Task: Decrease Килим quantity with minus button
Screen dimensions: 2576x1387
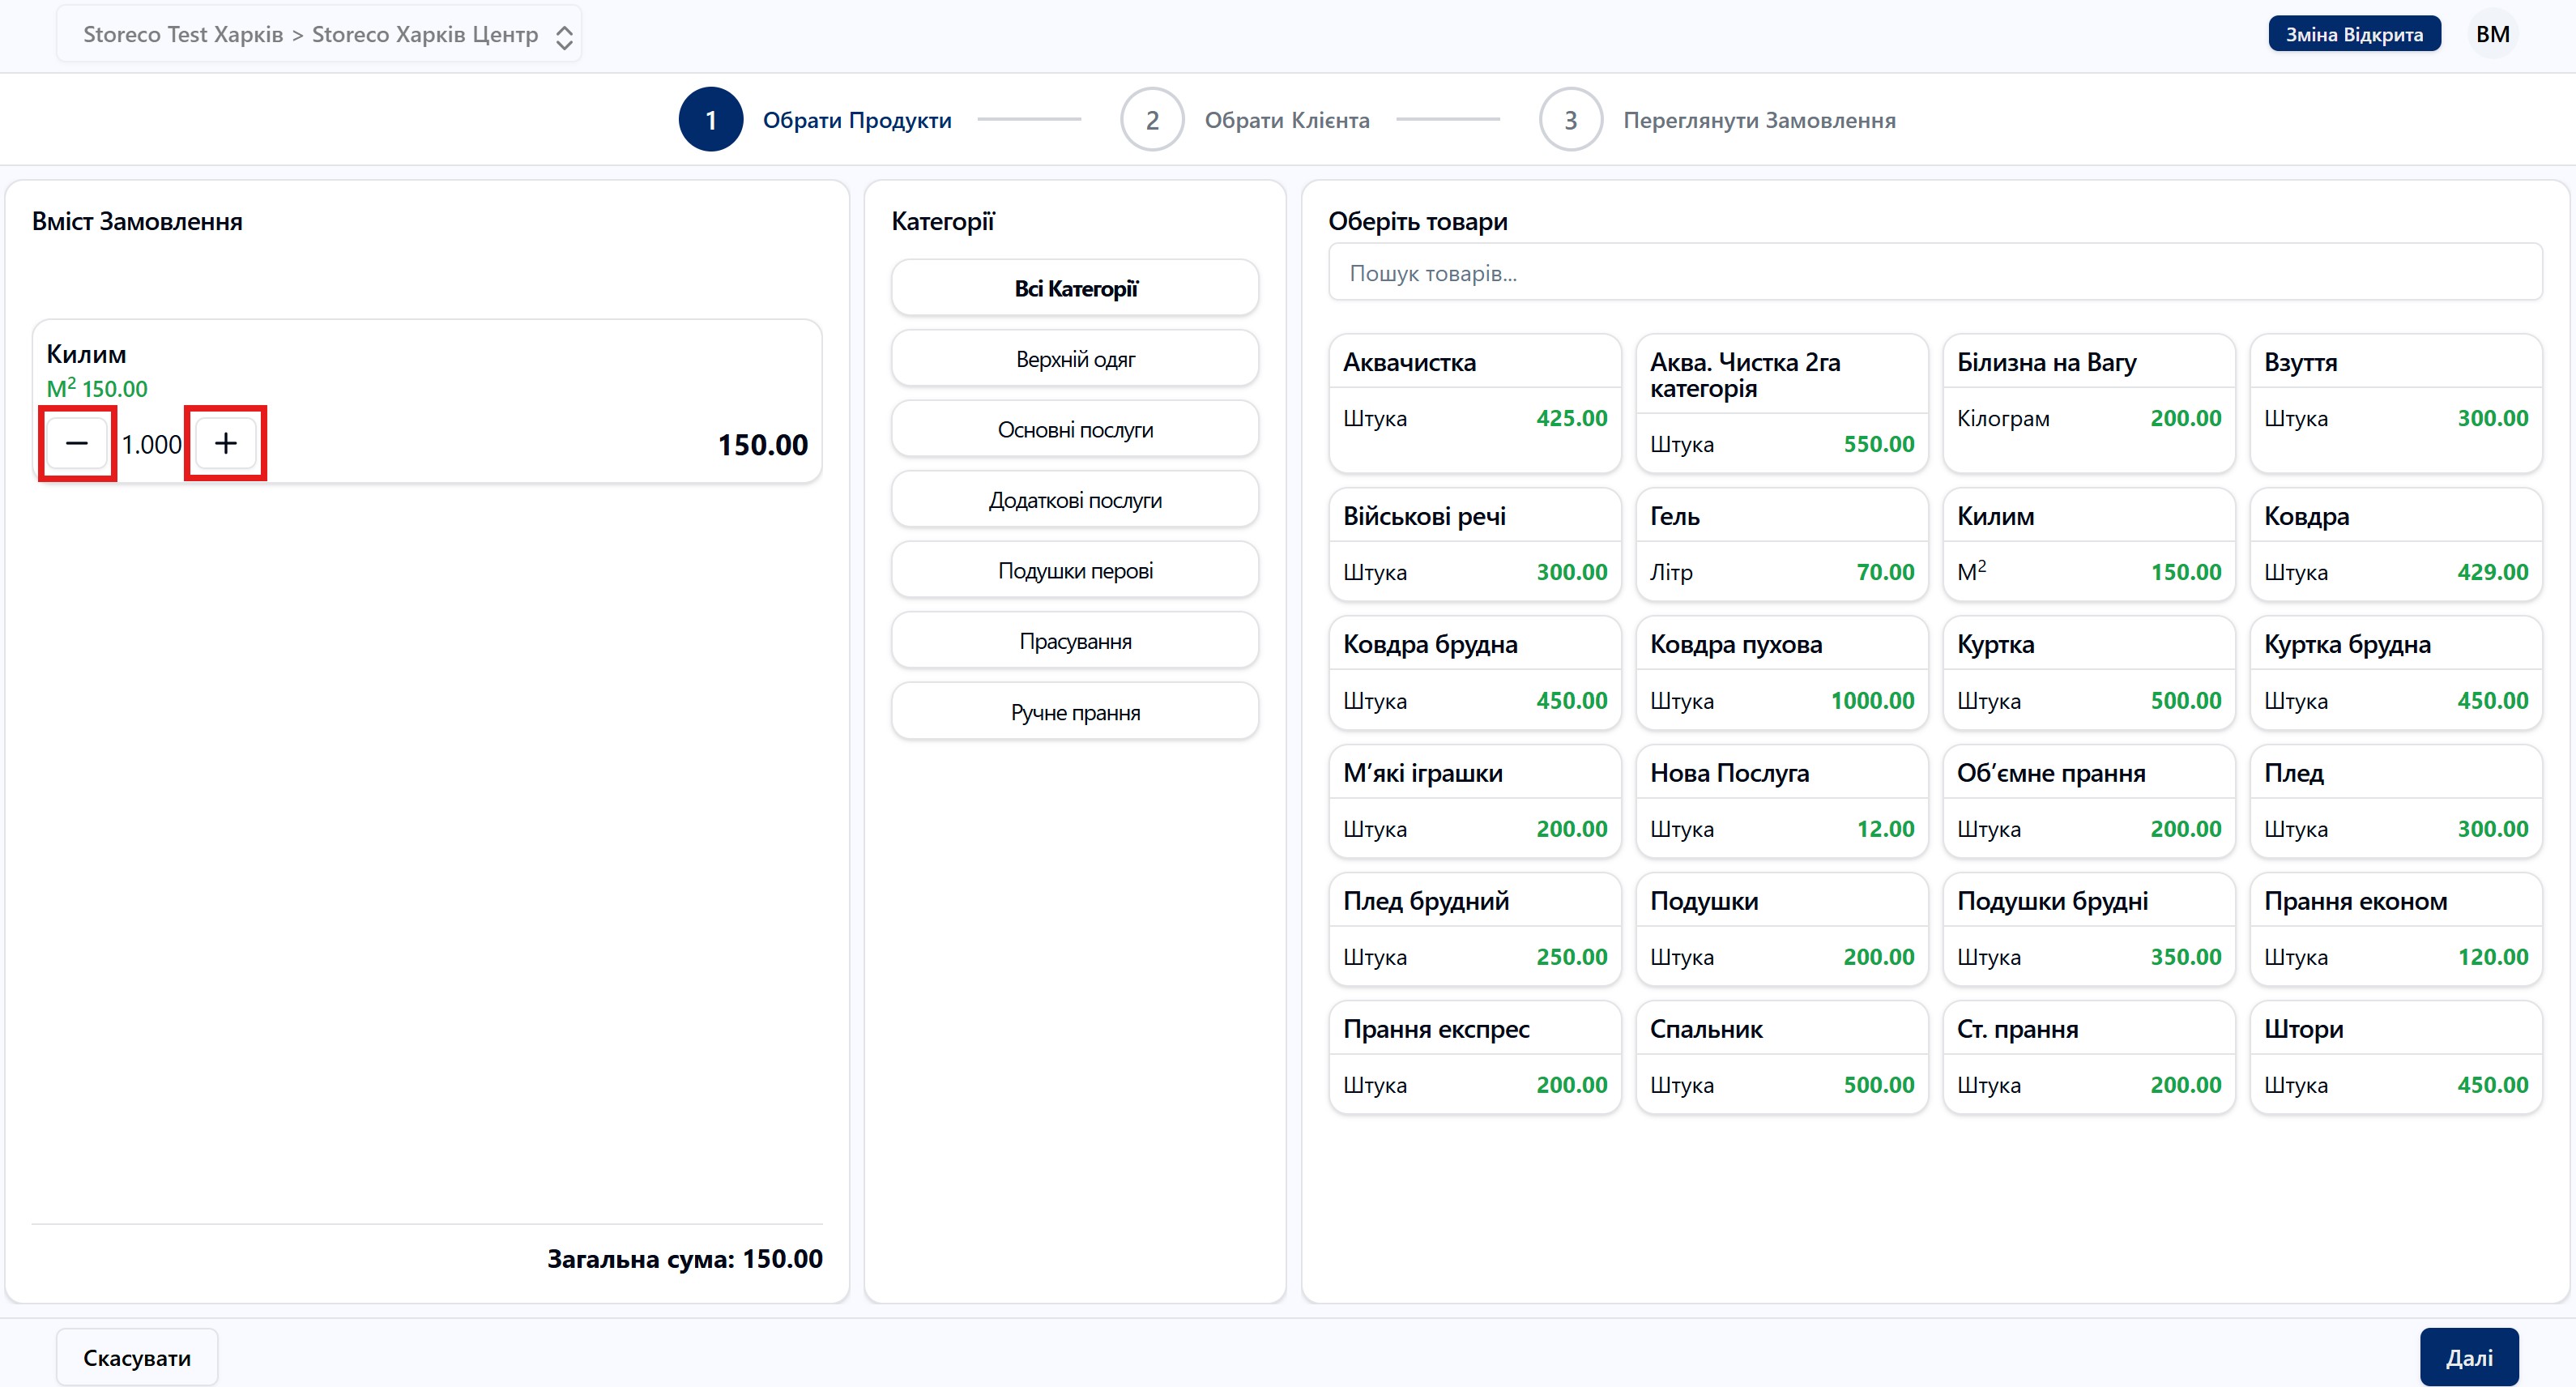Action: pyautogui.click(x=77, y=443)
